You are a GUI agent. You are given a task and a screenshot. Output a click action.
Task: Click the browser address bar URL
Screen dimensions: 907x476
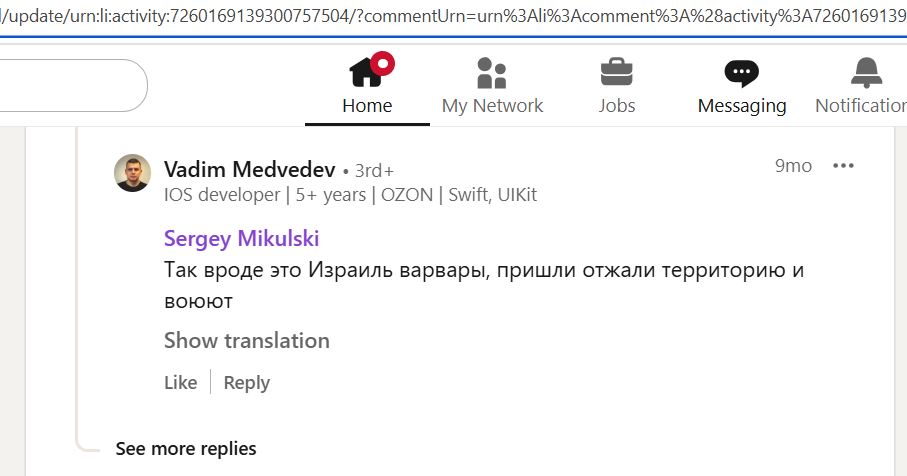click(454, 16)
